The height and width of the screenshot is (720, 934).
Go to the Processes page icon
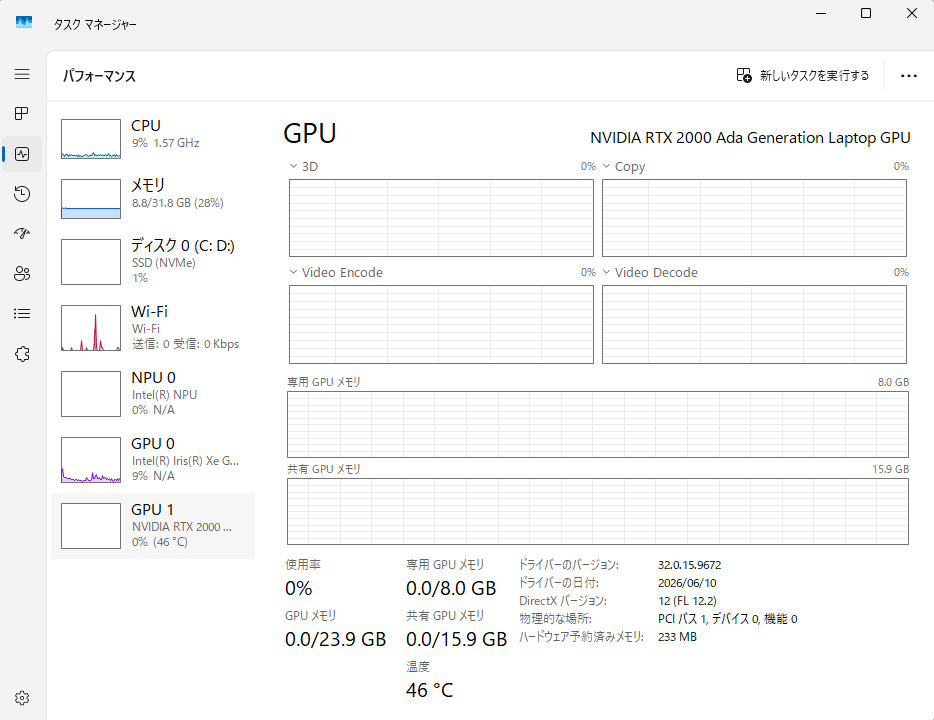coord(22,113)
